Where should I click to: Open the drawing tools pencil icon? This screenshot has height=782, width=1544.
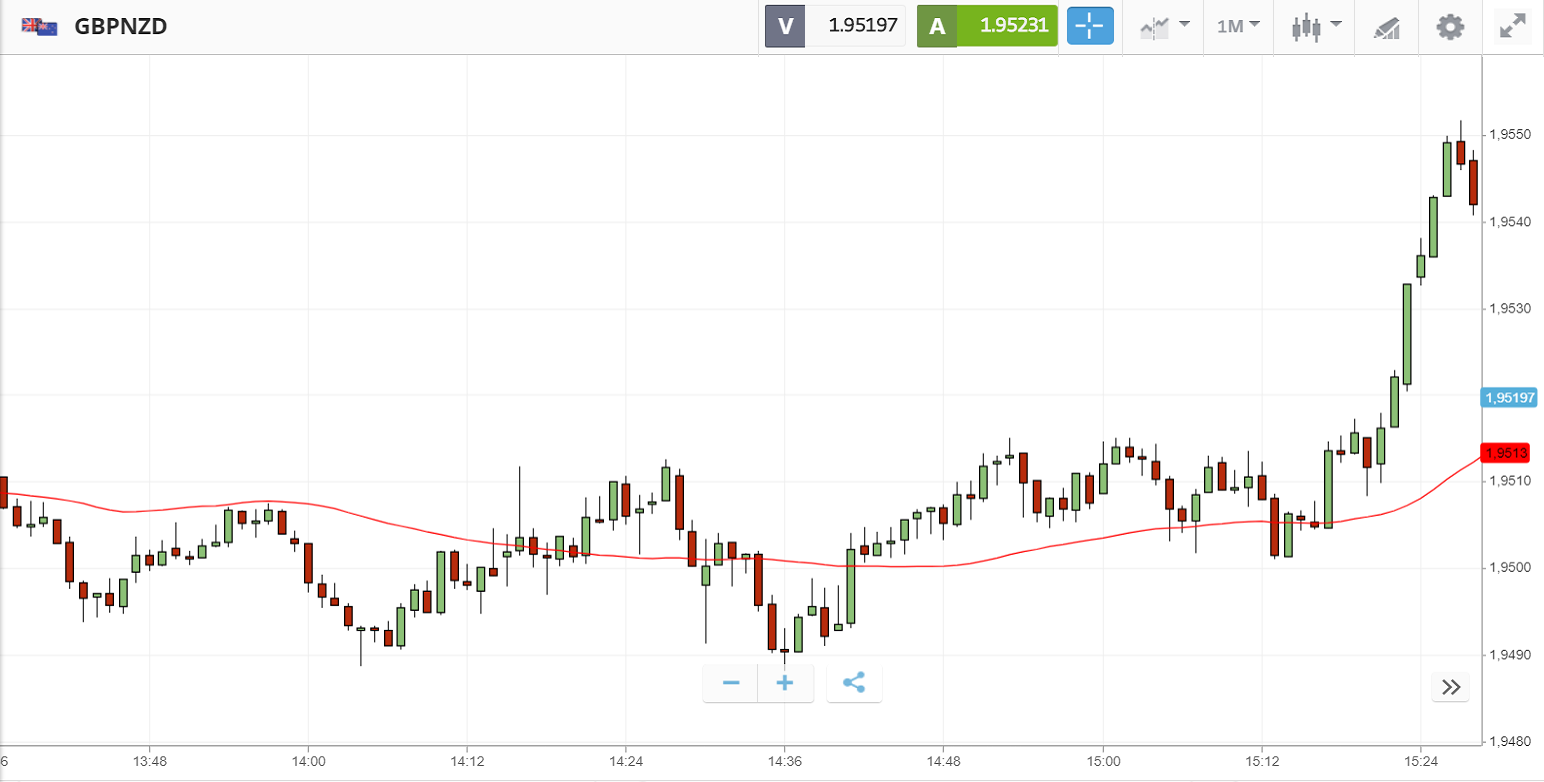pyautogui.click(x=1387, y=27)
